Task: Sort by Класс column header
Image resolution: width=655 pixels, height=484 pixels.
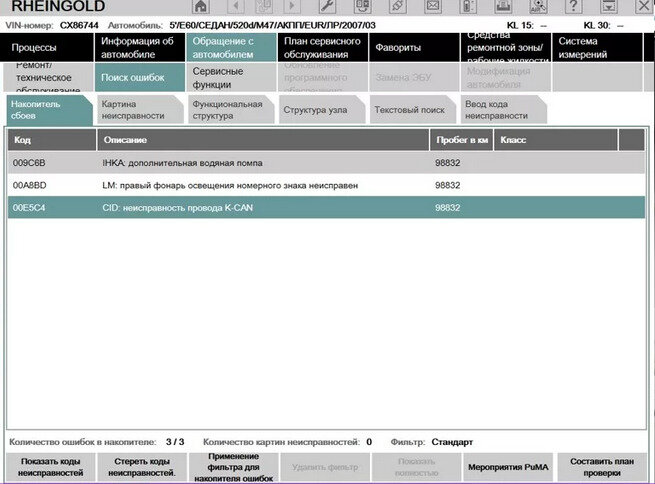Action: click(x=556, y=140)
